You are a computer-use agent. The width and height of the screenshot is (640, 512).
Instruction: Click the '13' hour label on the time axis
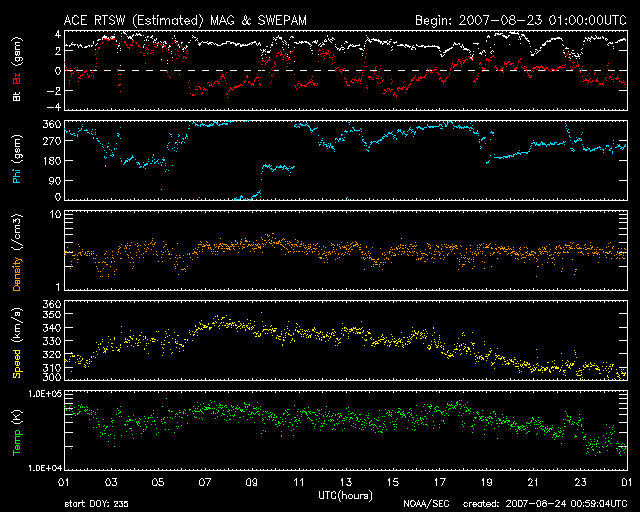346,482
